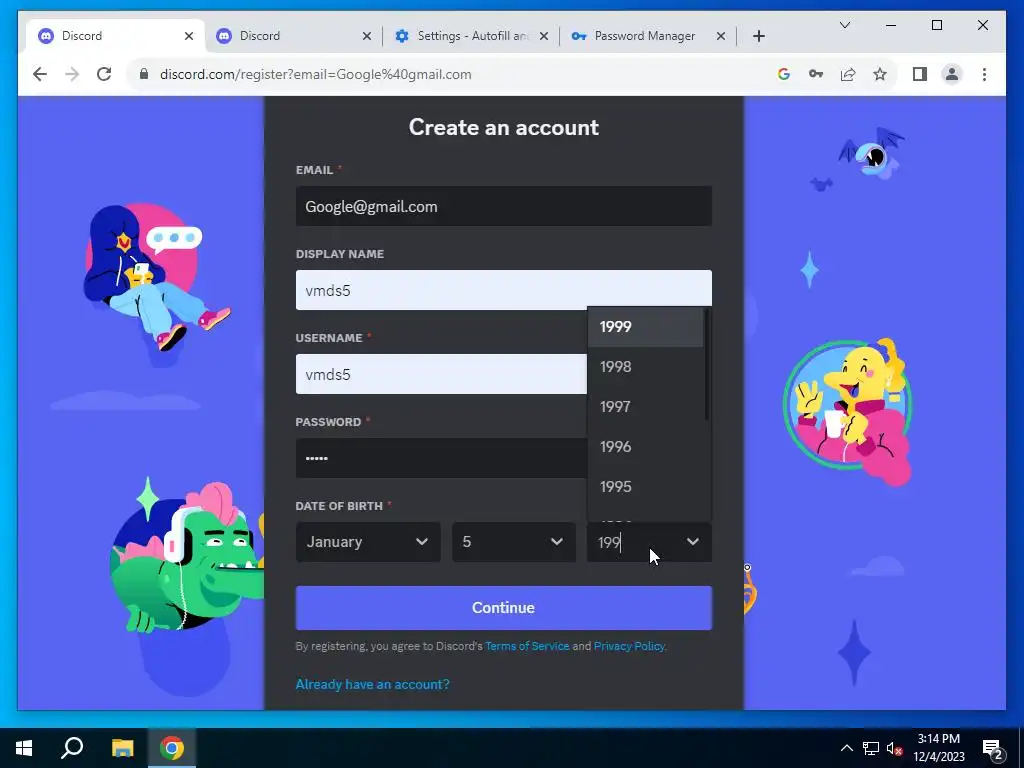Click the address bar URL

tap(315, 74)
